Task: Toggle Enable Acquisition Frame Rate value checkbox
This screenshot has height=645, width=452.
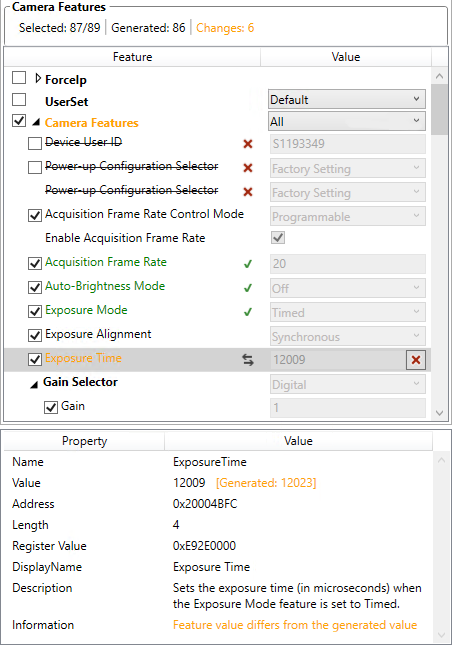Action: tap(278, 238)
